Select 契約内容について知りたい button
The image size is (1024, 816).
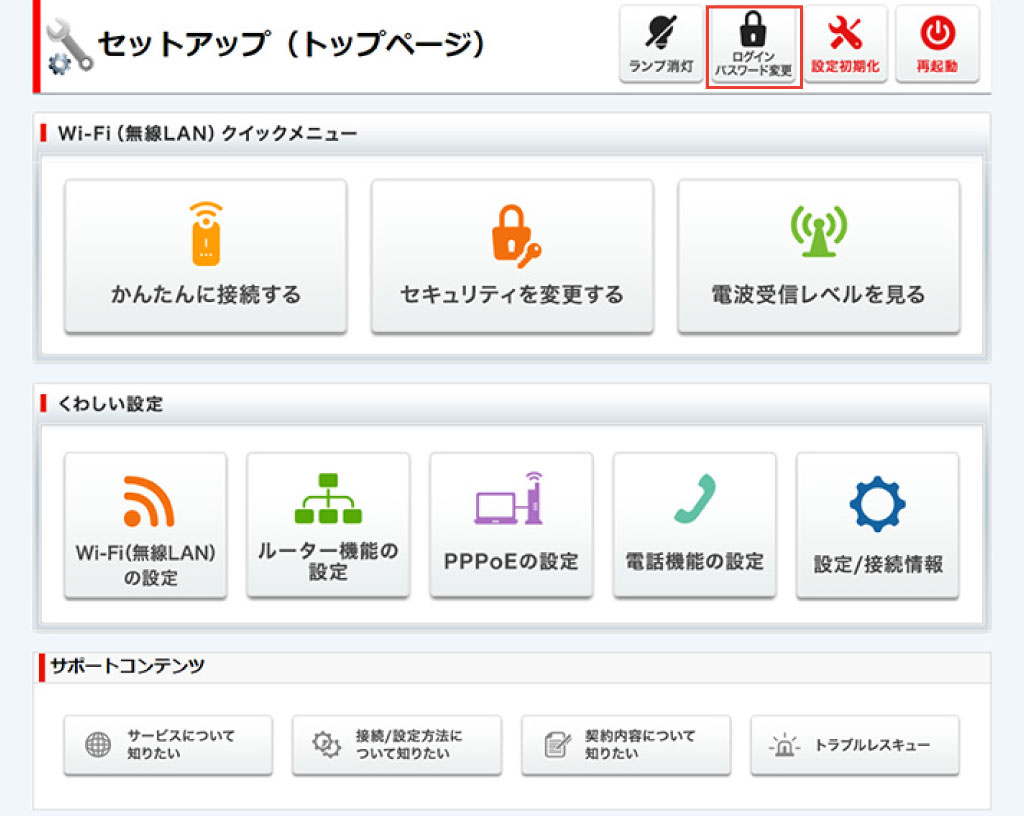click(625, 745)
